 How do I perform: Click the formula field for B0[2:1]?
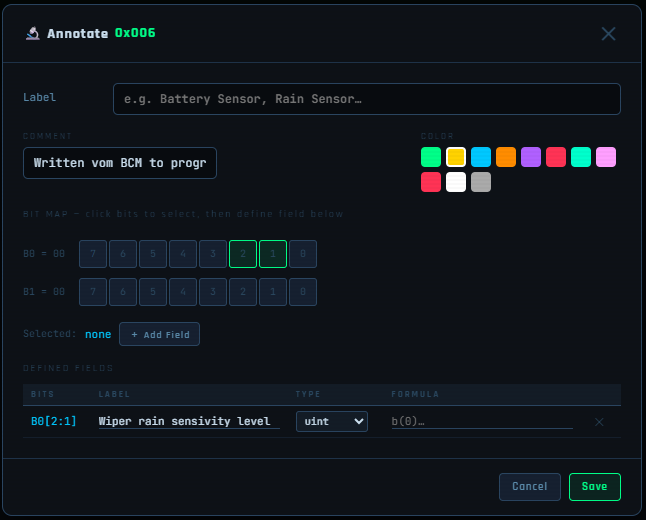481,422
